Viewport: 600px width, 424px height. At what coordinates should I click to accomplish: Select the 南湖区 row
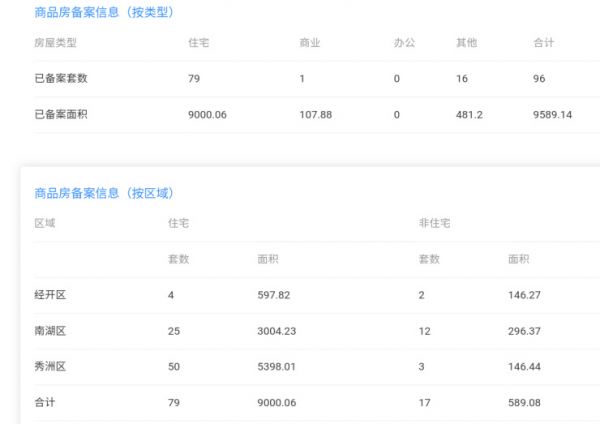tap(317, 331)
